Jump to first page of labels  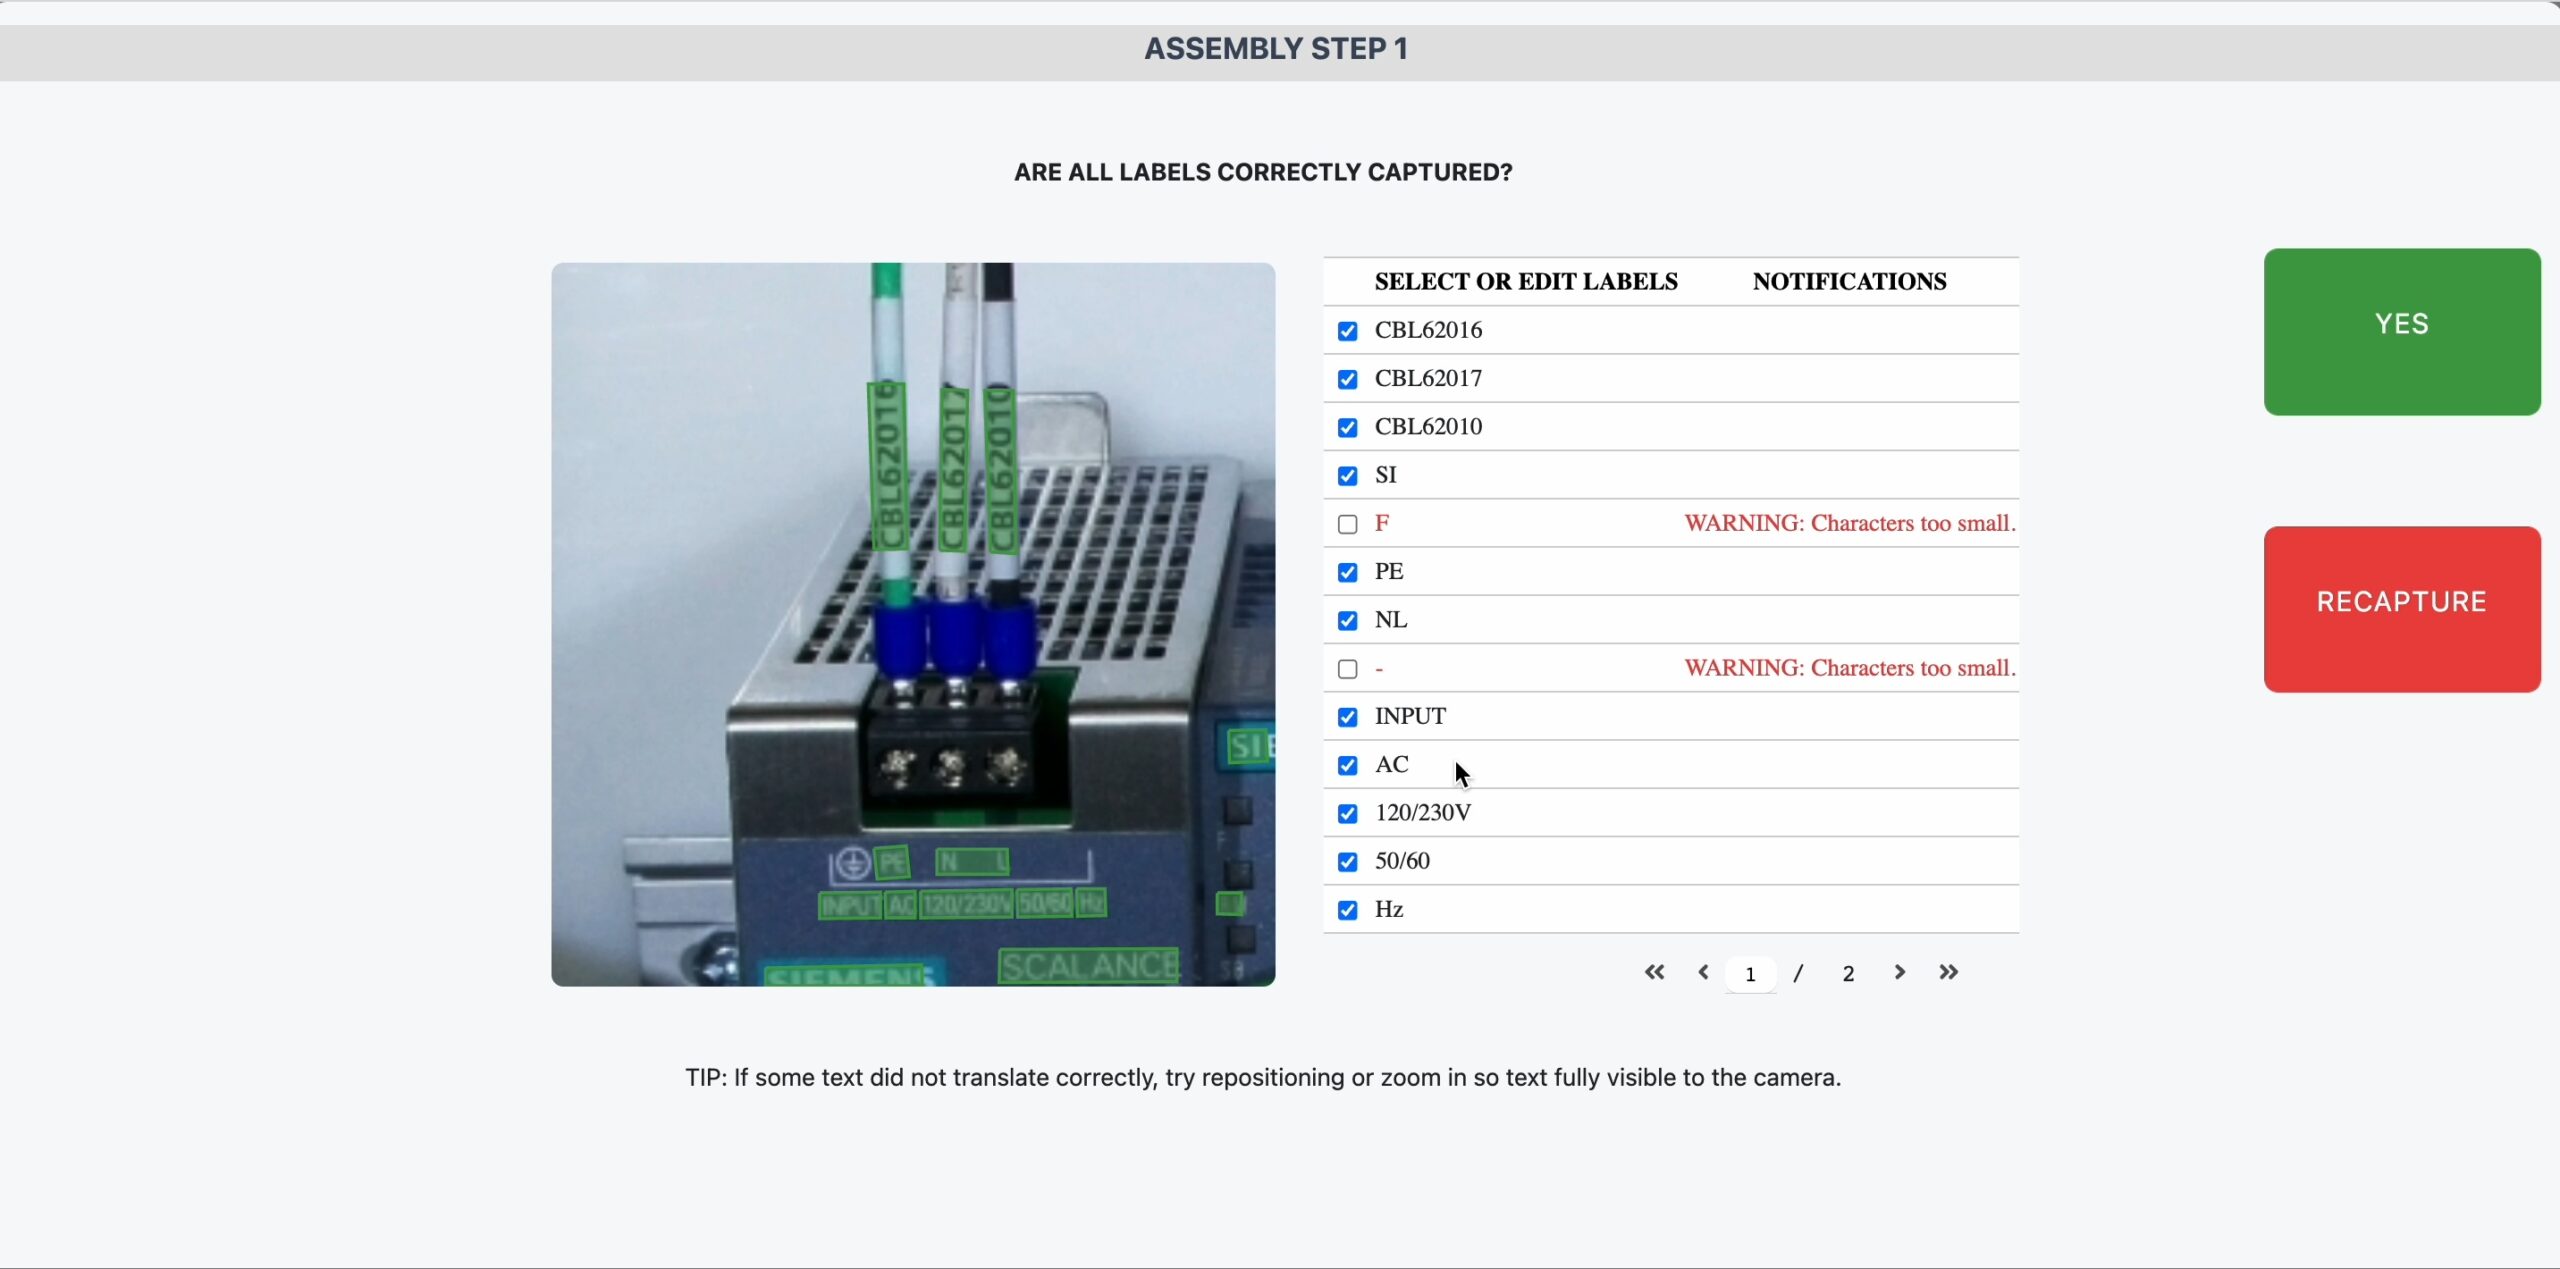click(x=1654, y=972)
